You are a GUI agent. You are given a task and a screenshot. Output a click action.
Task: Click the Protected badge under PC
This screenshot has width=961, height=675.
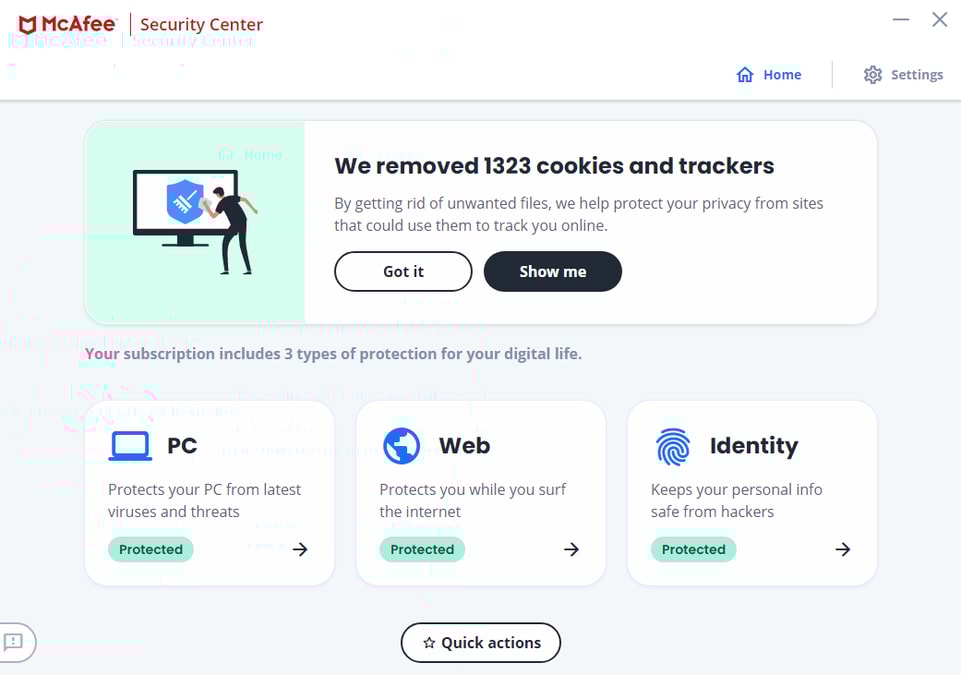click(x=150, y=549)
